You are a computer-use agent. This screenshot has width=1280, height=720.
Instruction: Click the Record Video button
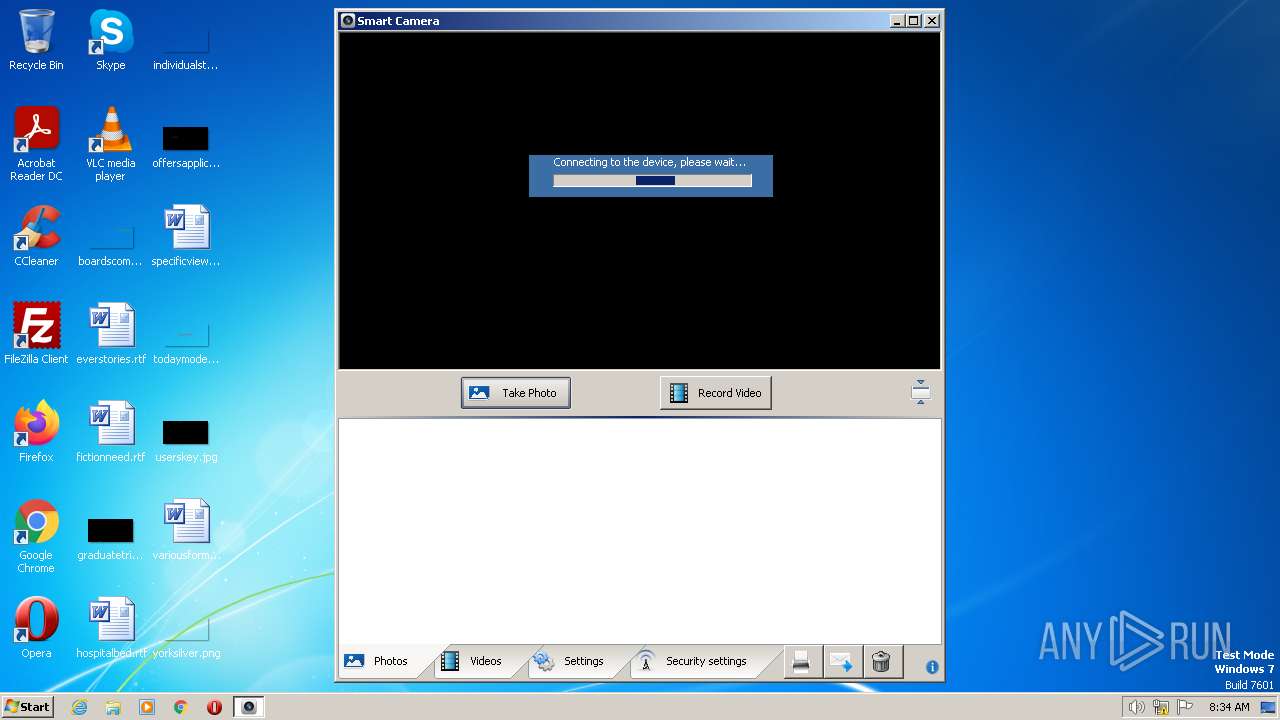coord(716,393)
